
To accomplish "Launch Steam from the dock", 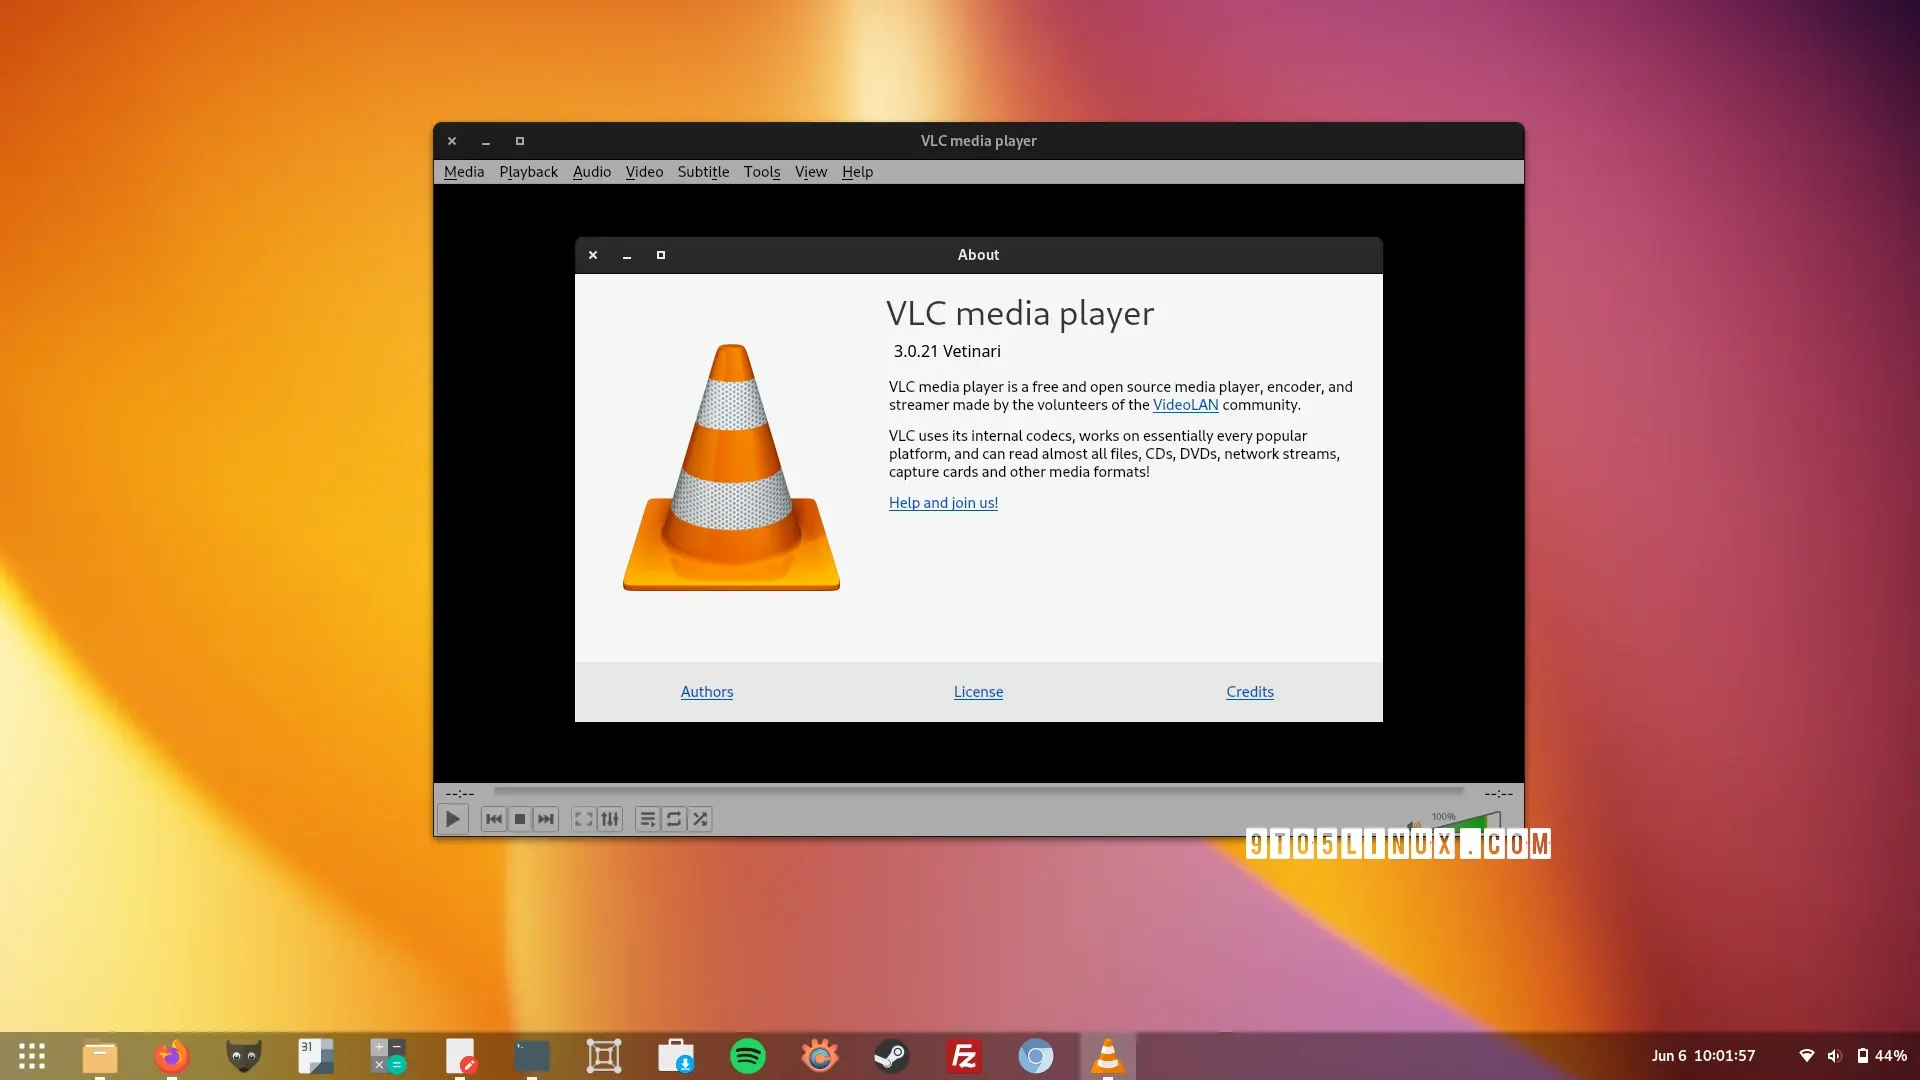I will point(892,1056).
